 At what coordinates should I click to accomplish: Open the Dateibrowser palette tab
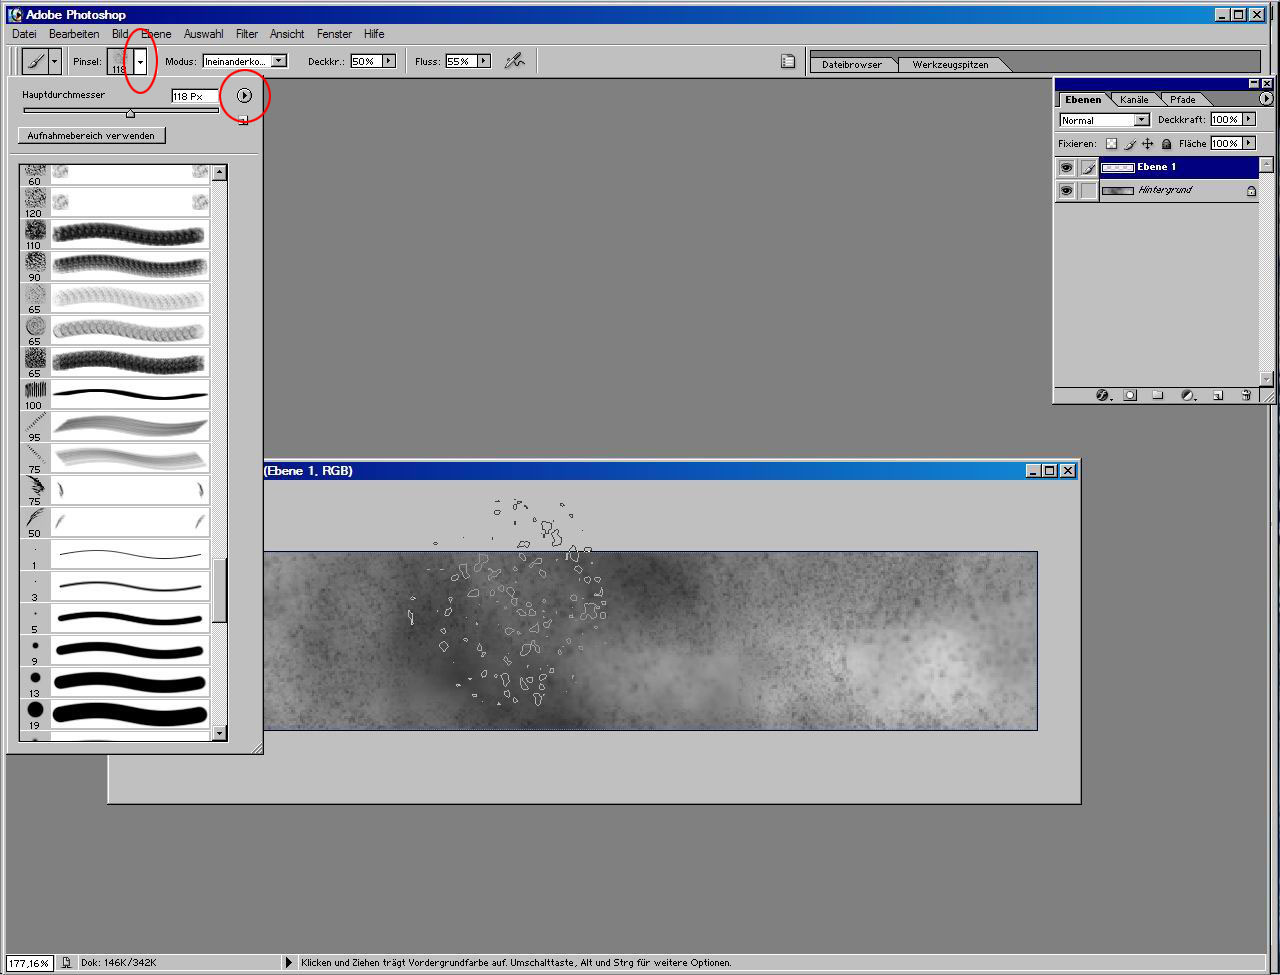click(852, 65)
